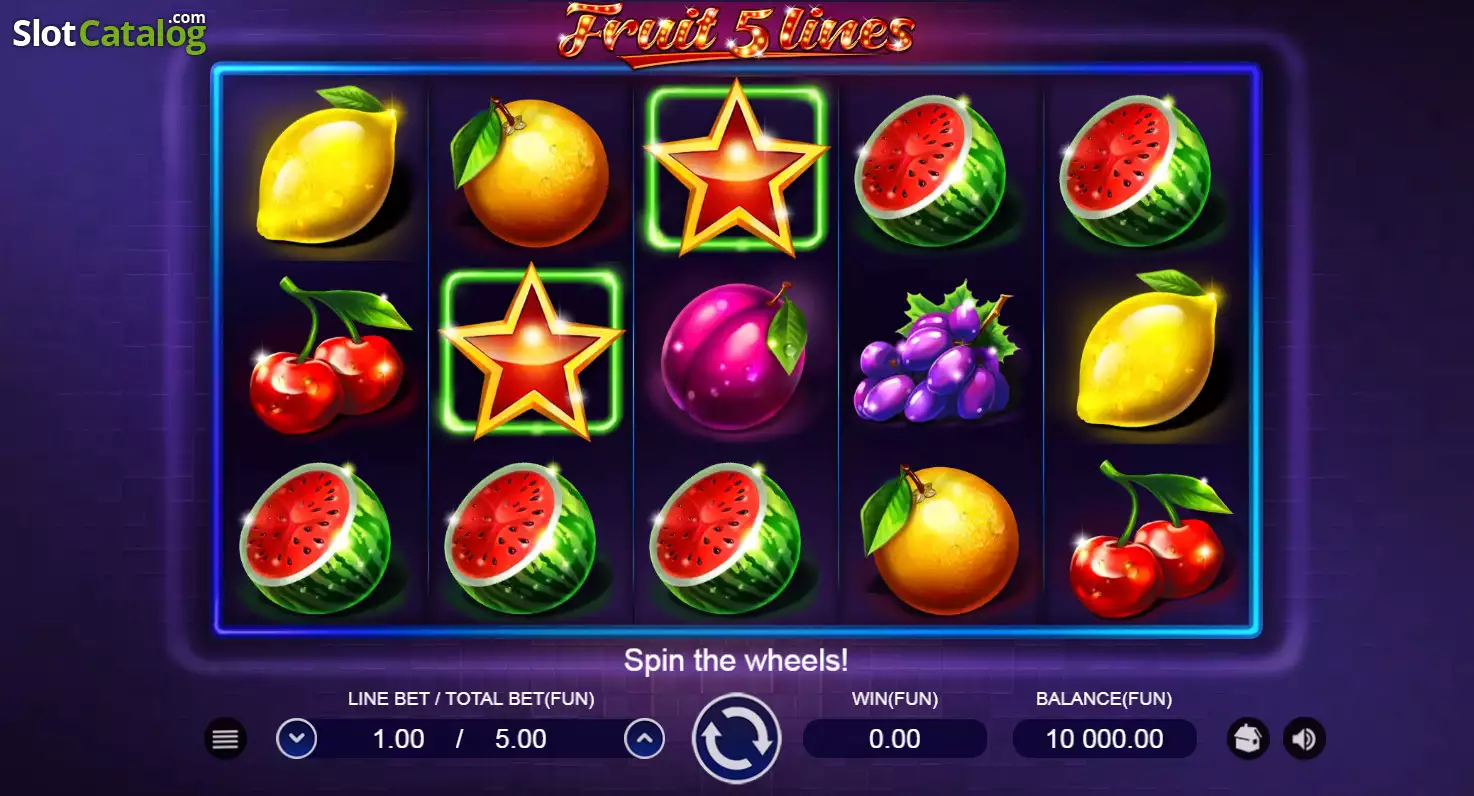This screenshot has width=1474, height=796.
Task: Click the balance amount 10 000.00 field
Action: click(x=1105, y=739)
